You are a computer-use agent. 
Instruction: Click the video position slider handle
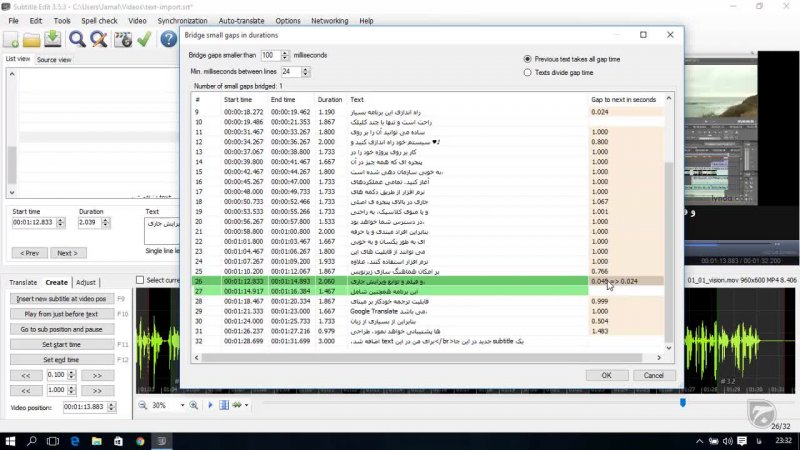point(683,403)
